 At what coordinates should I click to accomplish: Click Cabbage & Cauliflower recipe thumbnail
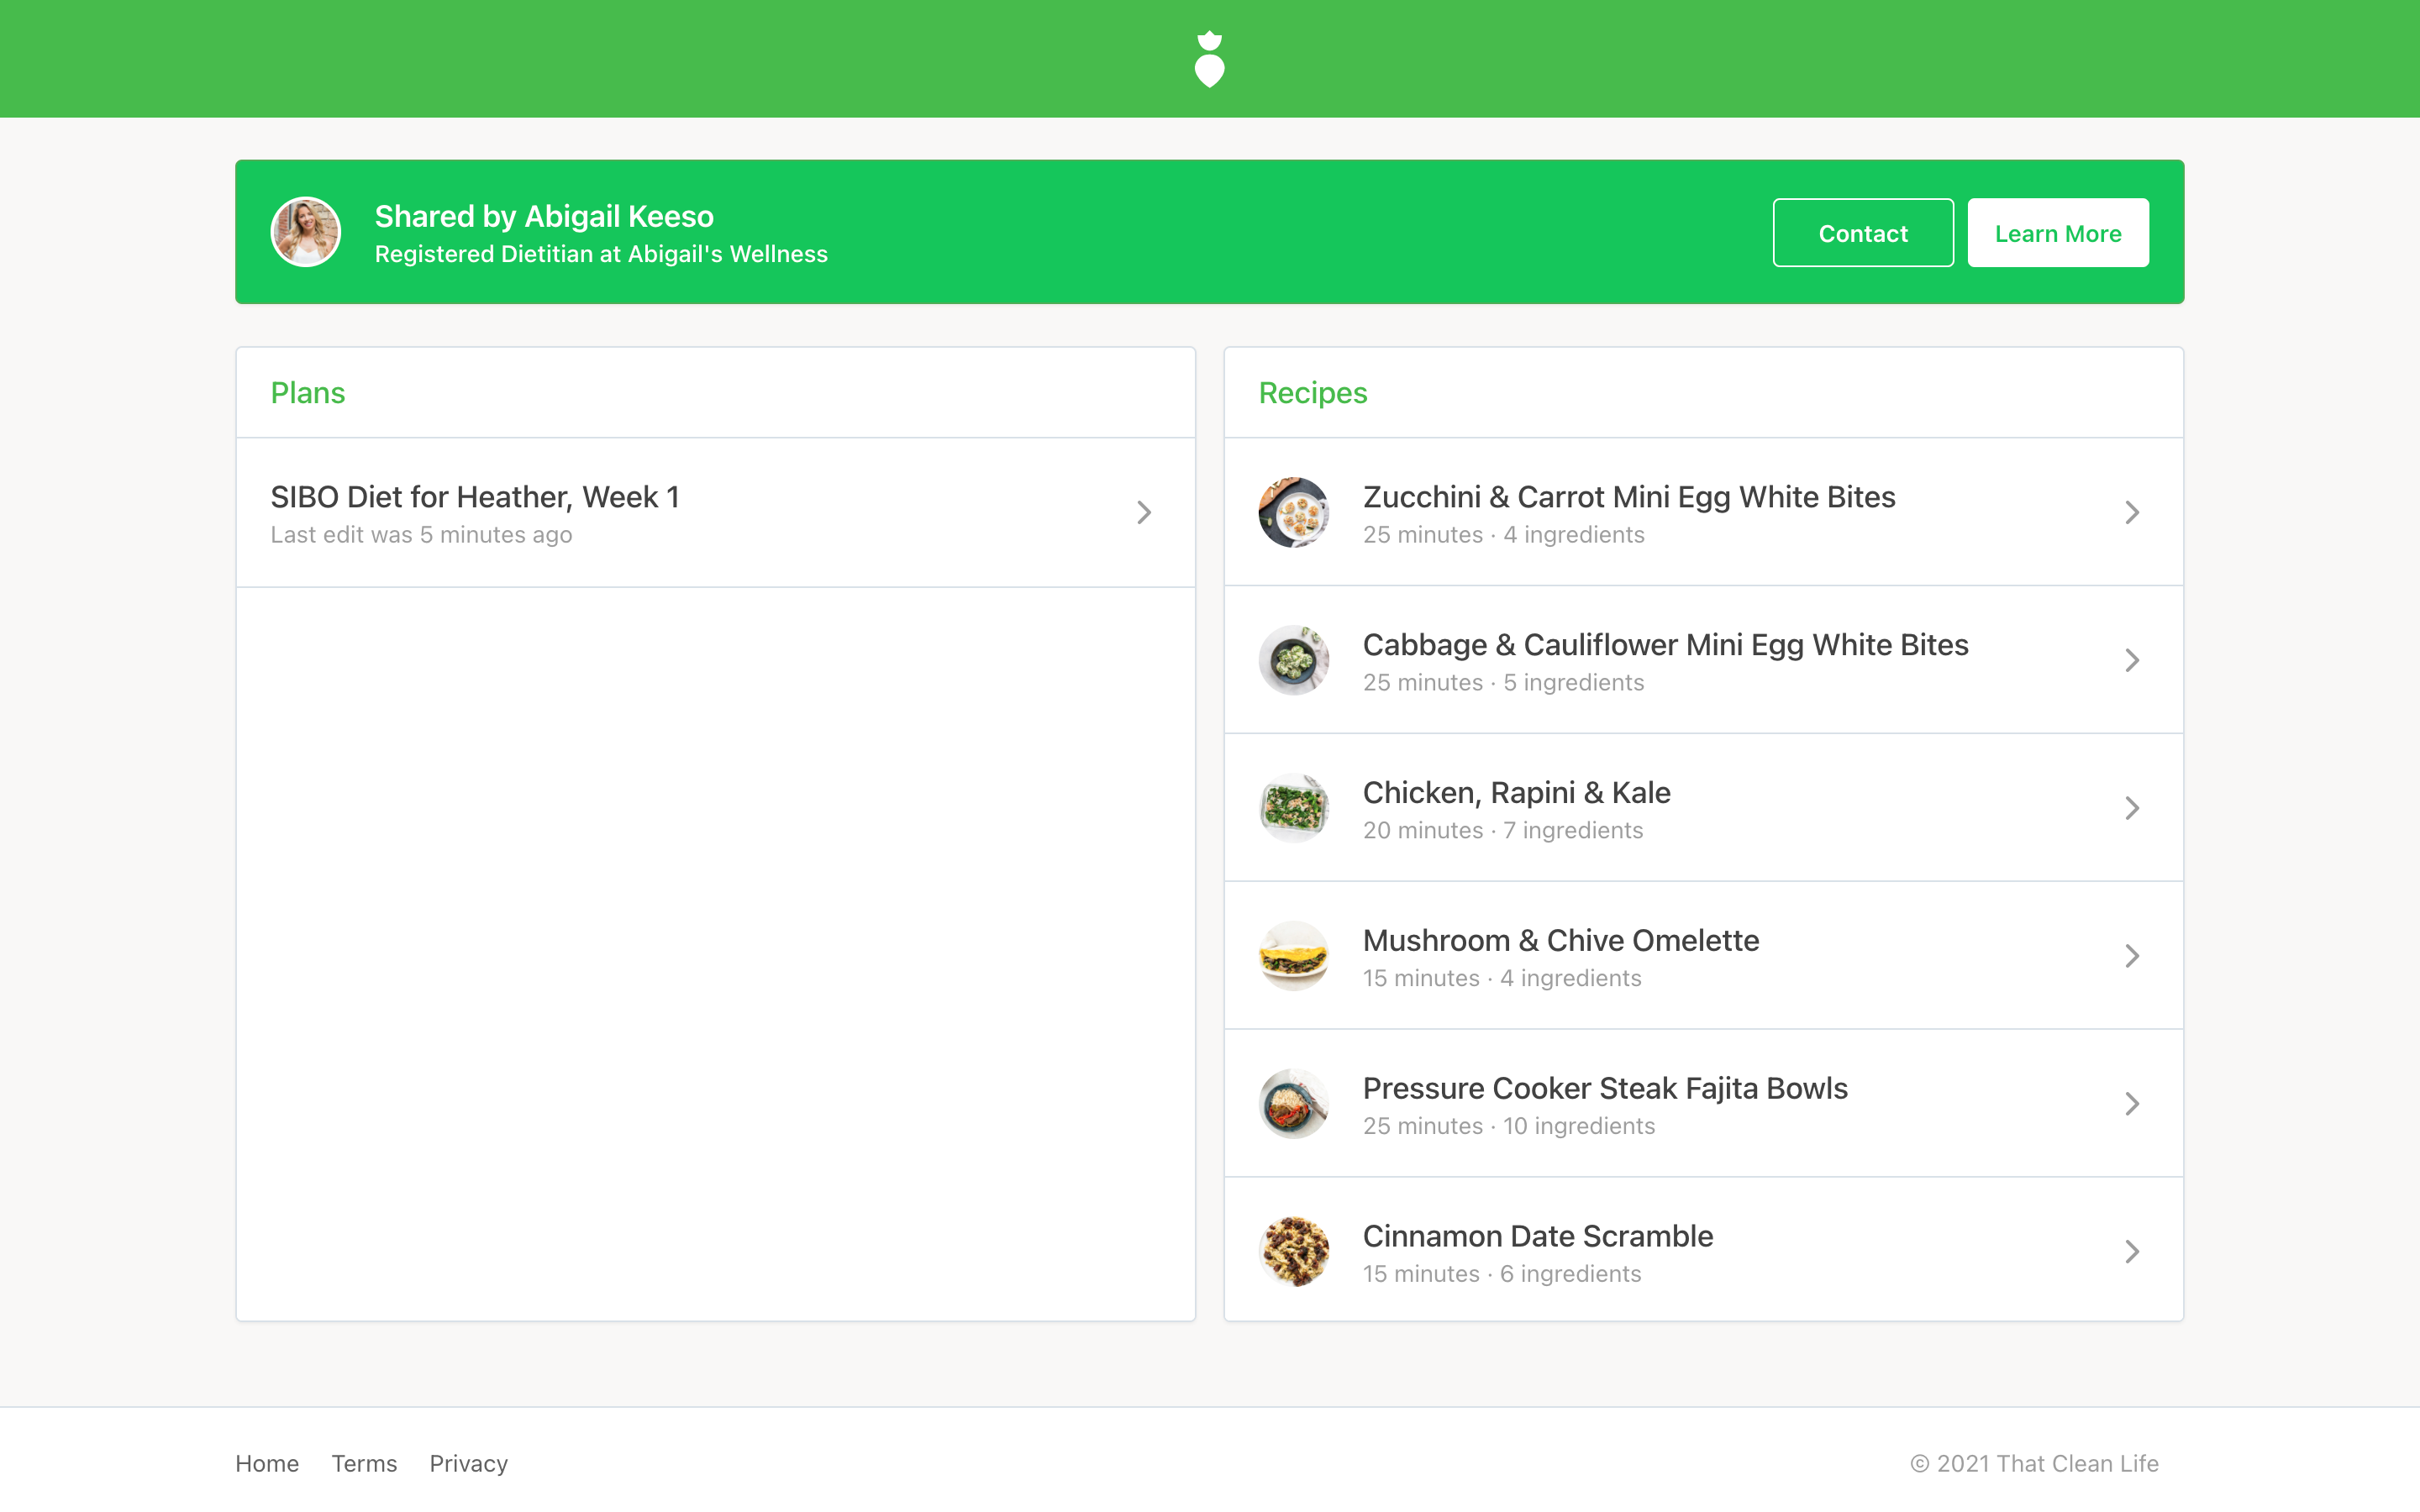(x=1294, y=660)
